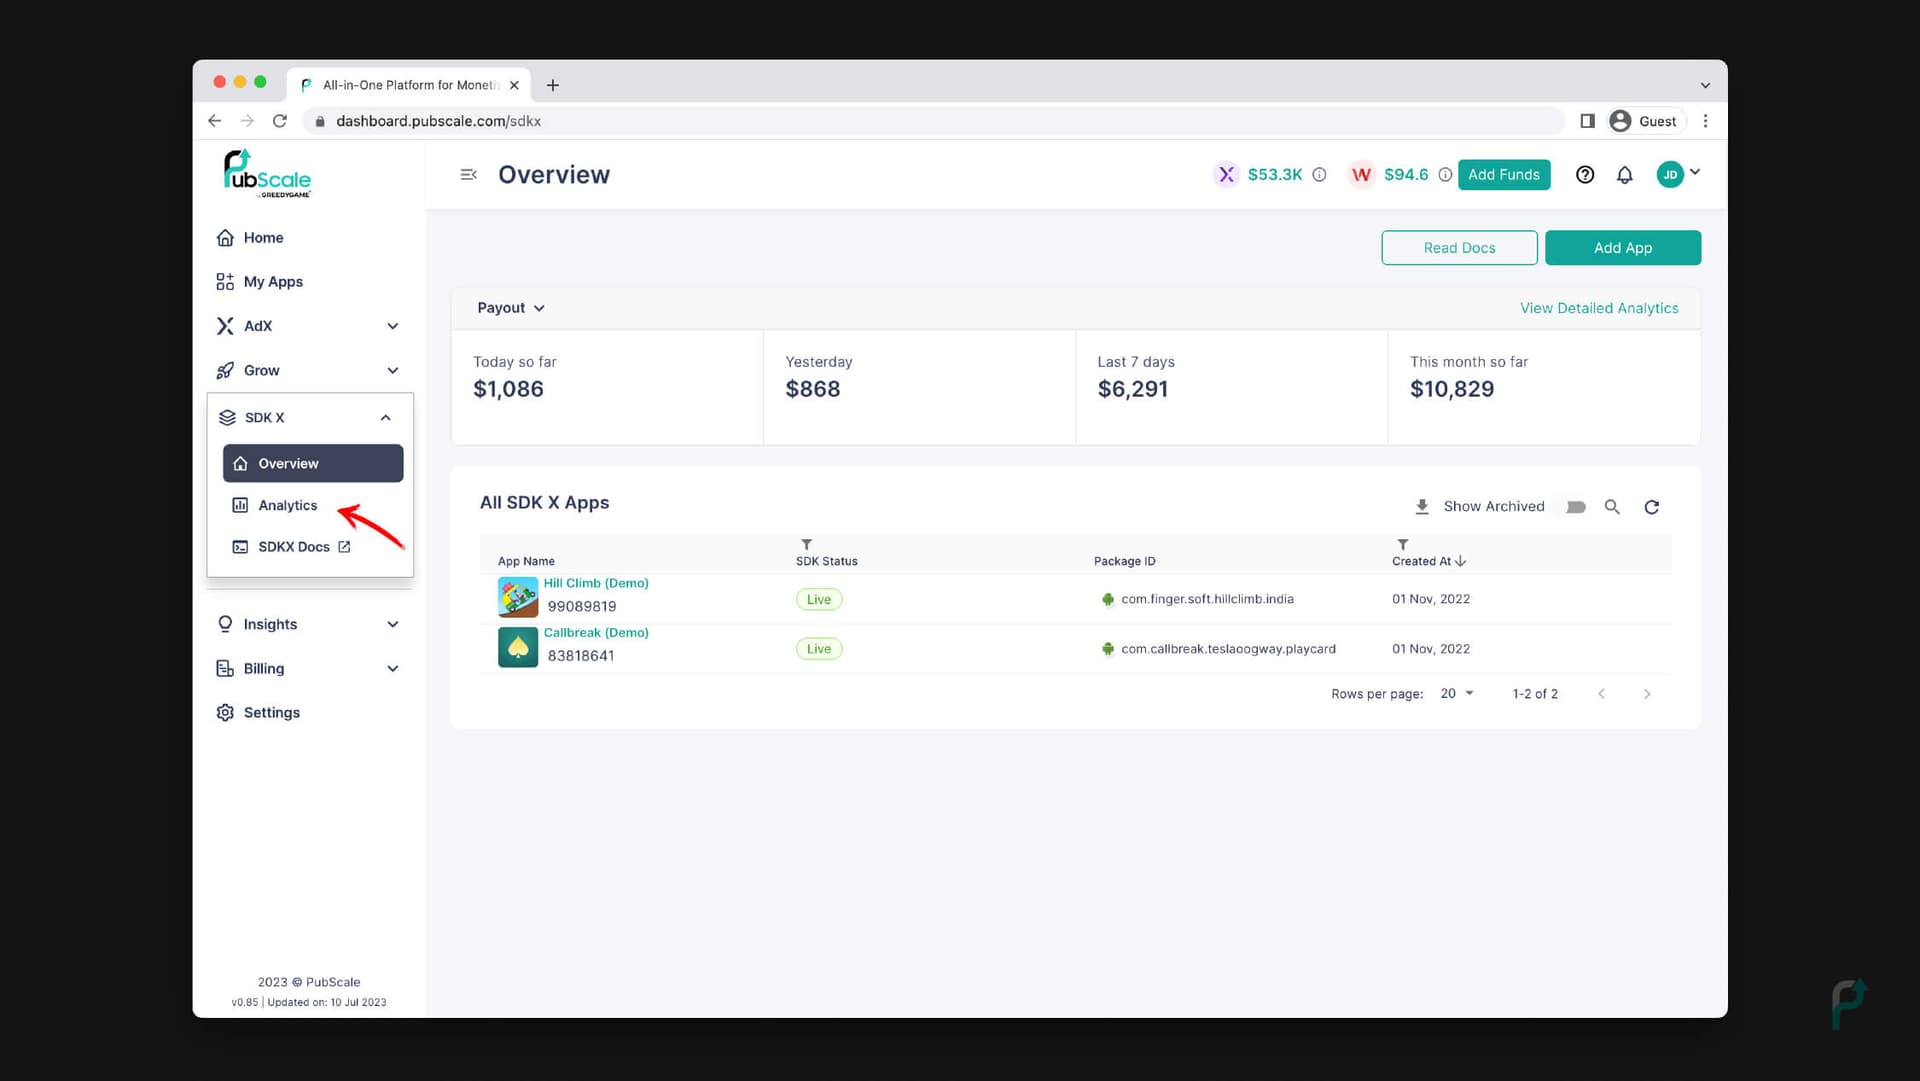Toggle the SDK X section collapse arrow

[385, 418]
